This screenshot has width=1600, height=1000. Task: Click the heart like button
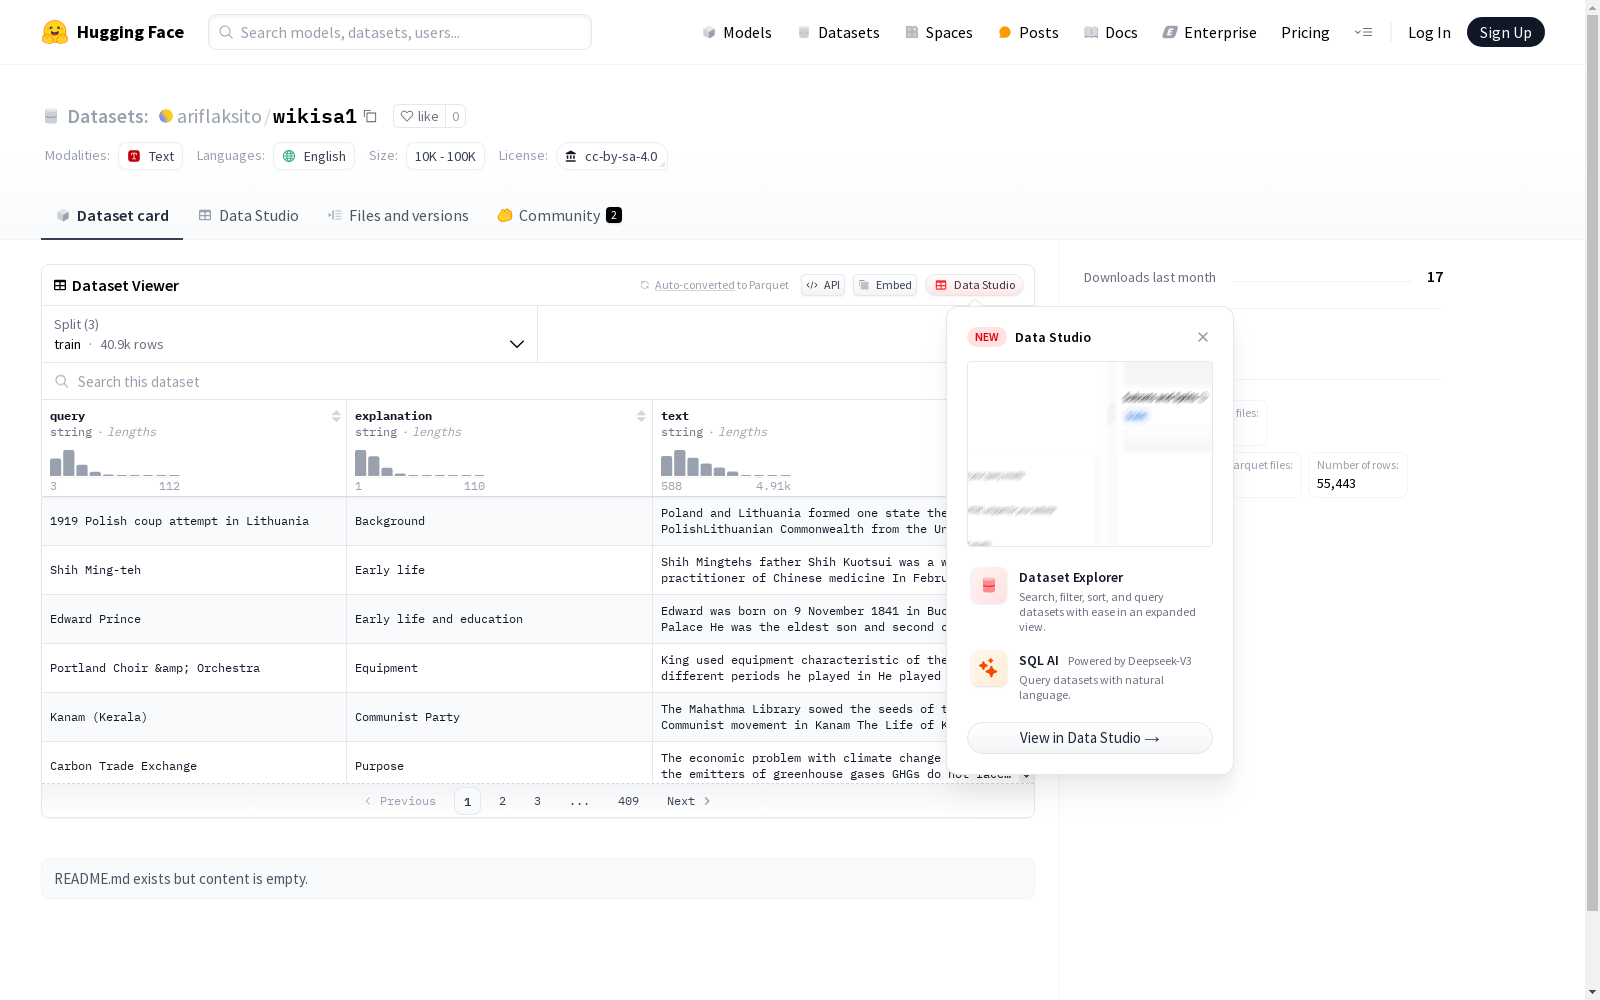(x=419, y=116)
